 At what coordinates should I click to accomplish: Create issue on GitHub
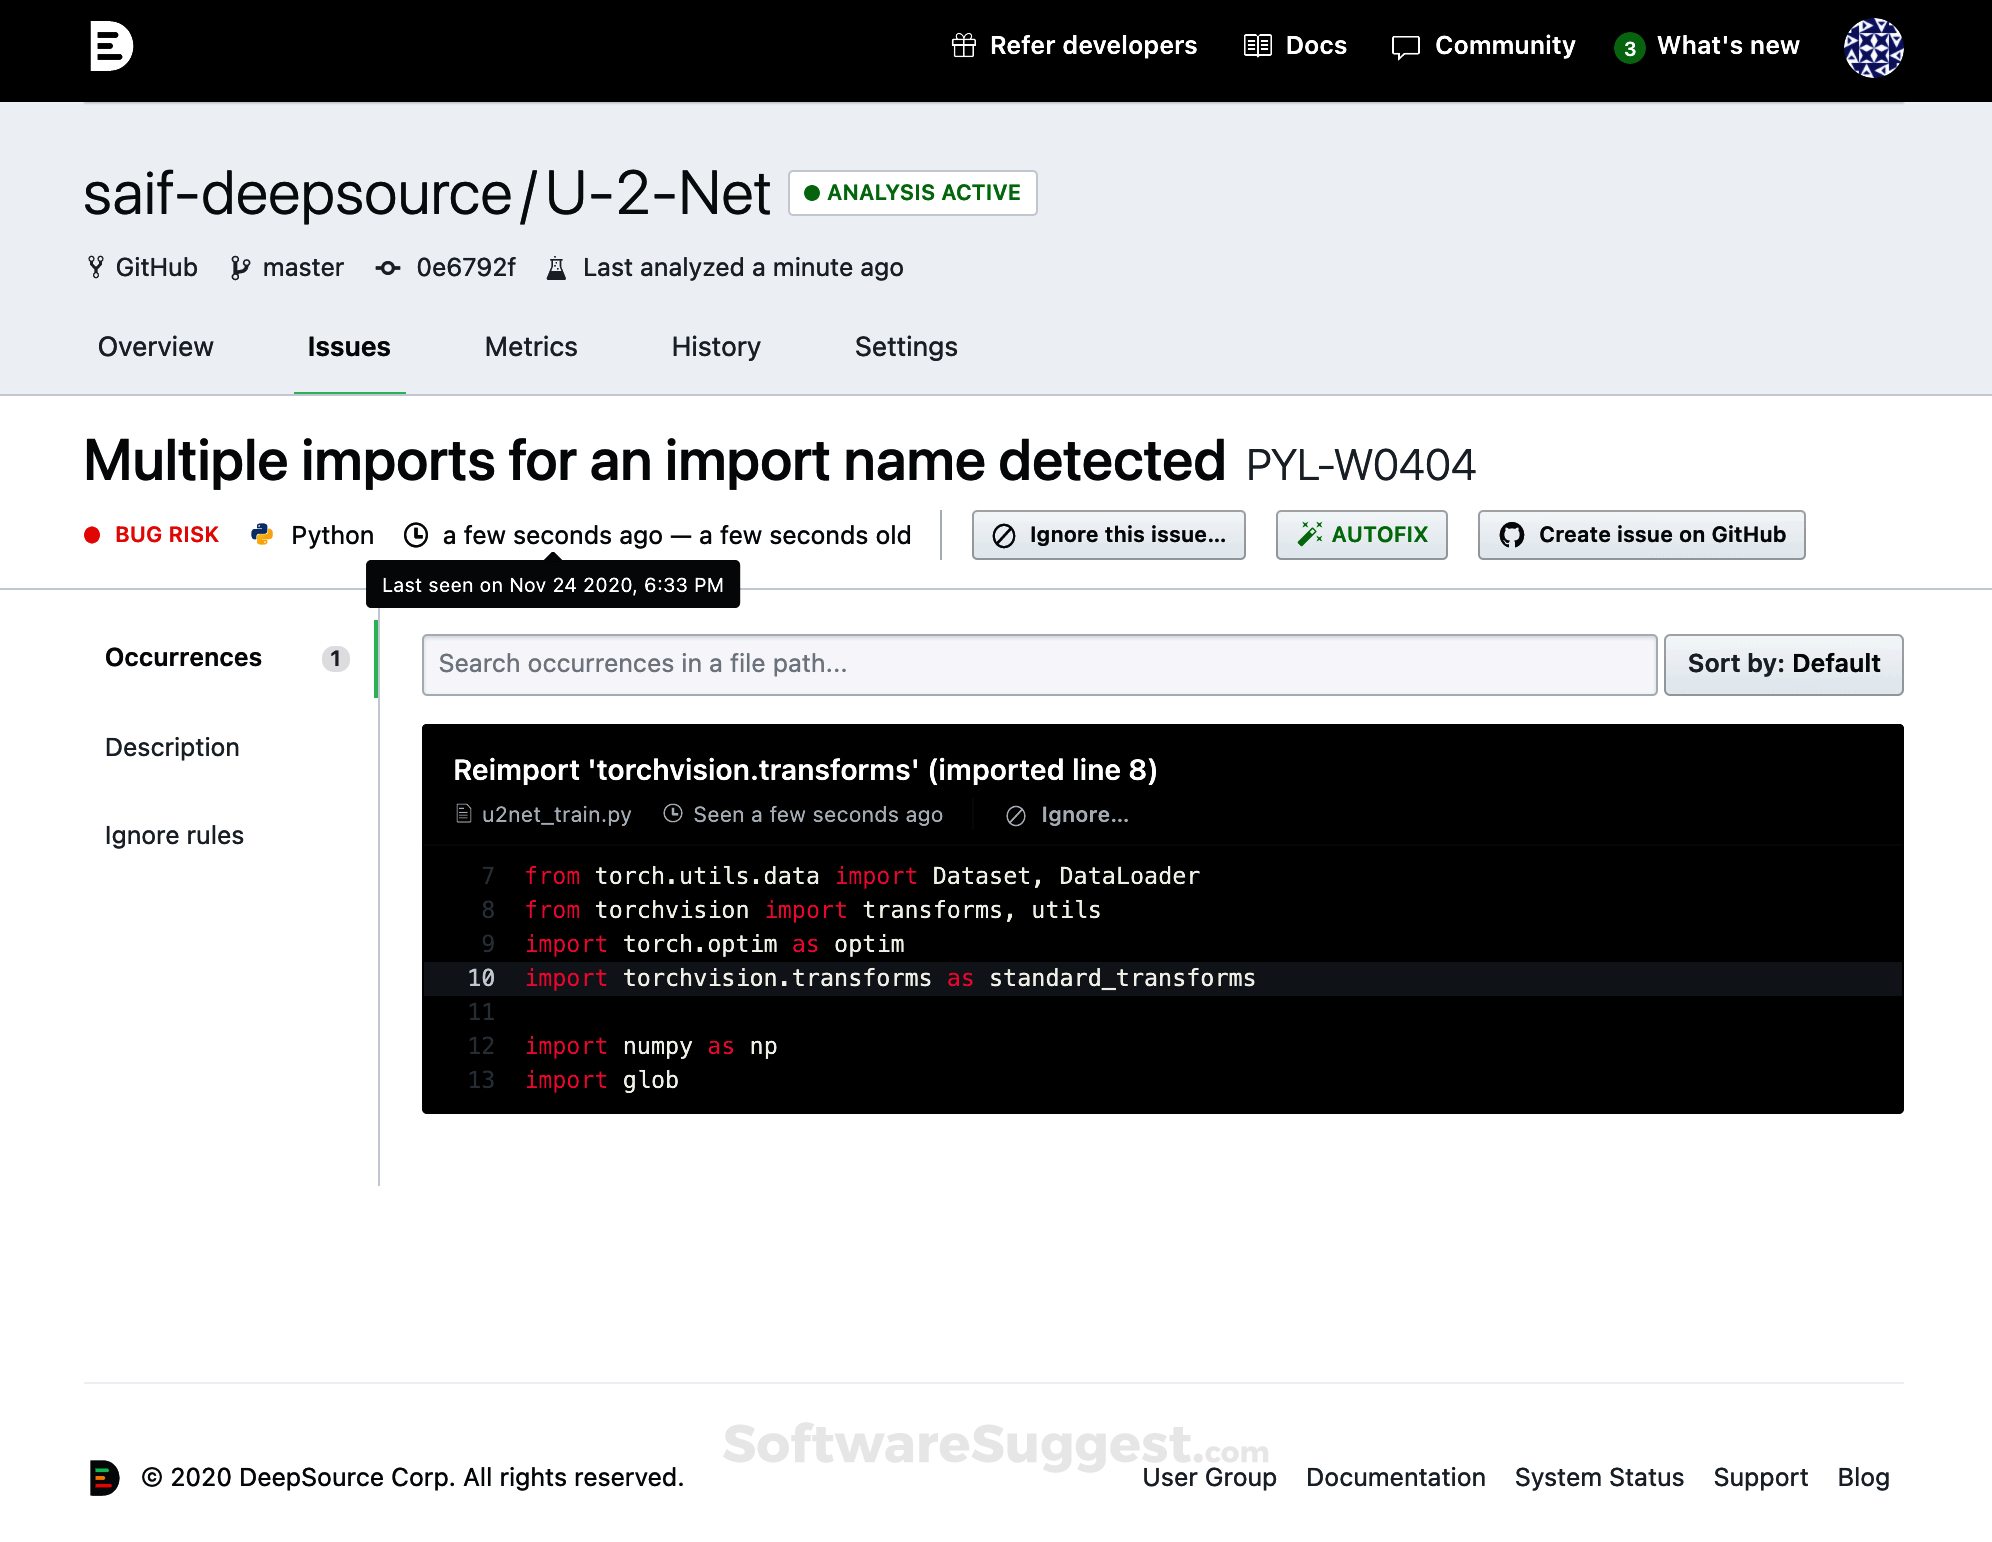tap(1640, 534)
